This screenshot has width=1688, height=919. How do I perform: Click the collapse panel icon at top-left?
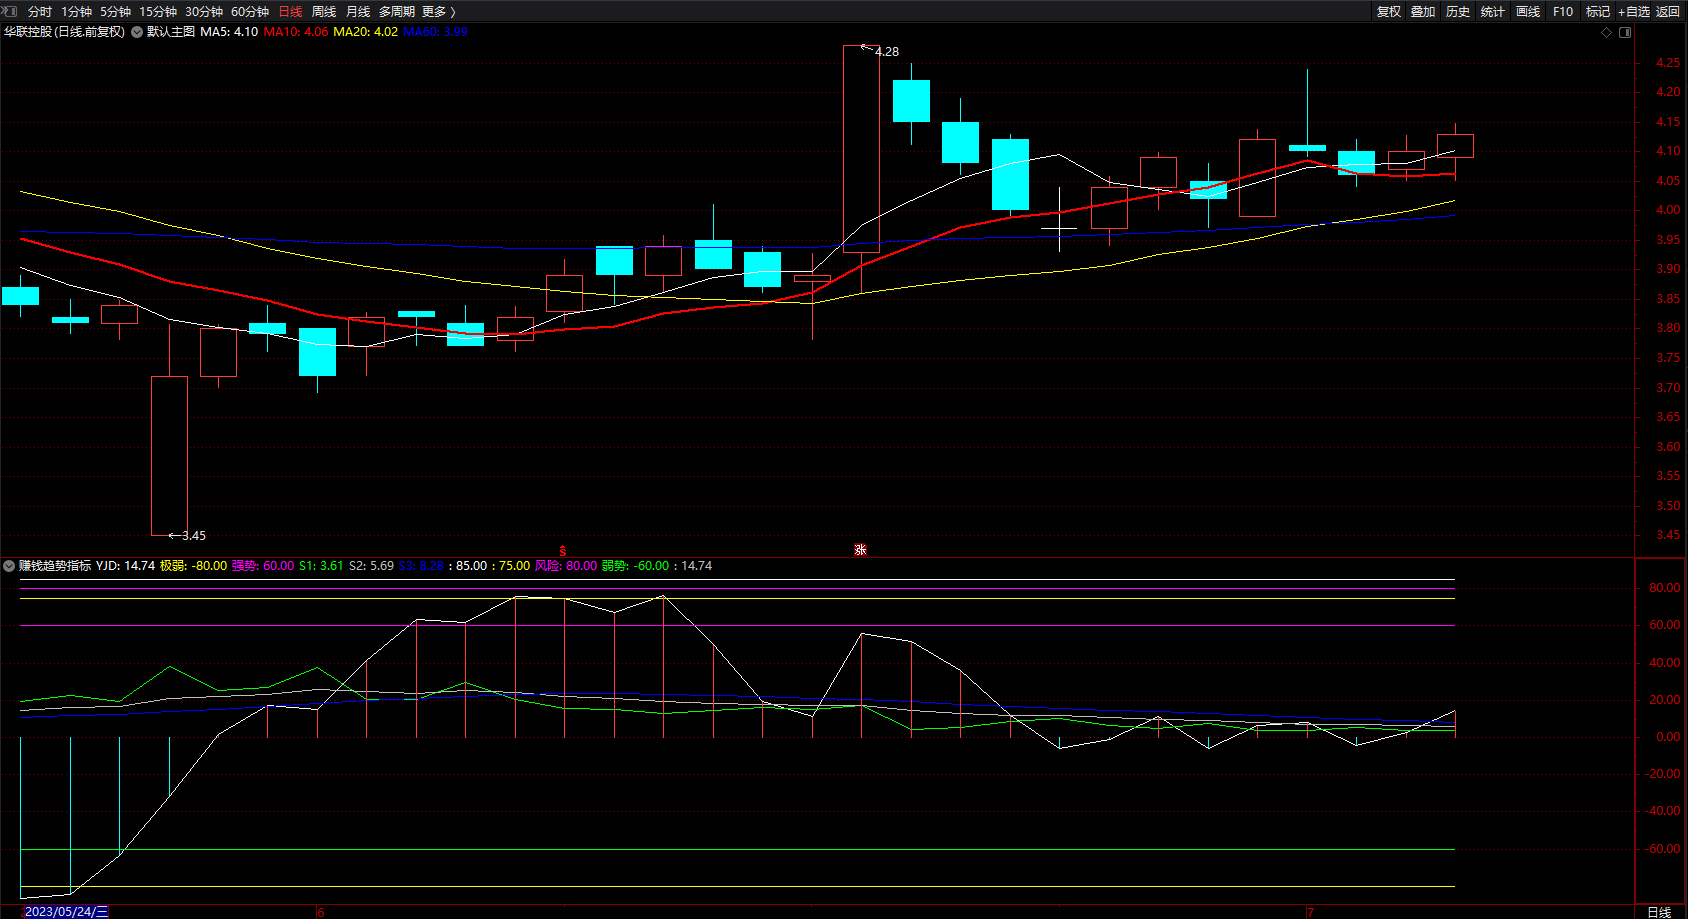pos(10,11)
